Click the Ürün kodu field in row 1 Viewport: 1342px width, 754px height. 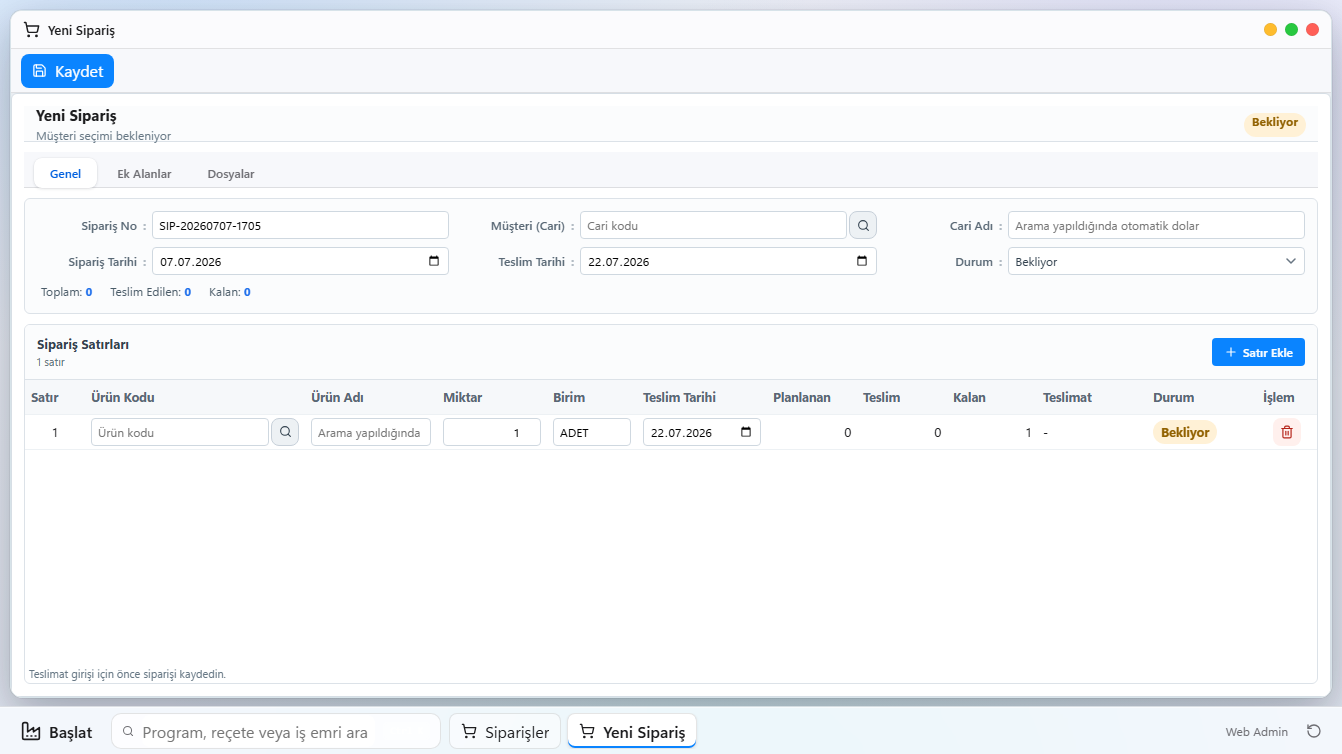180,432
